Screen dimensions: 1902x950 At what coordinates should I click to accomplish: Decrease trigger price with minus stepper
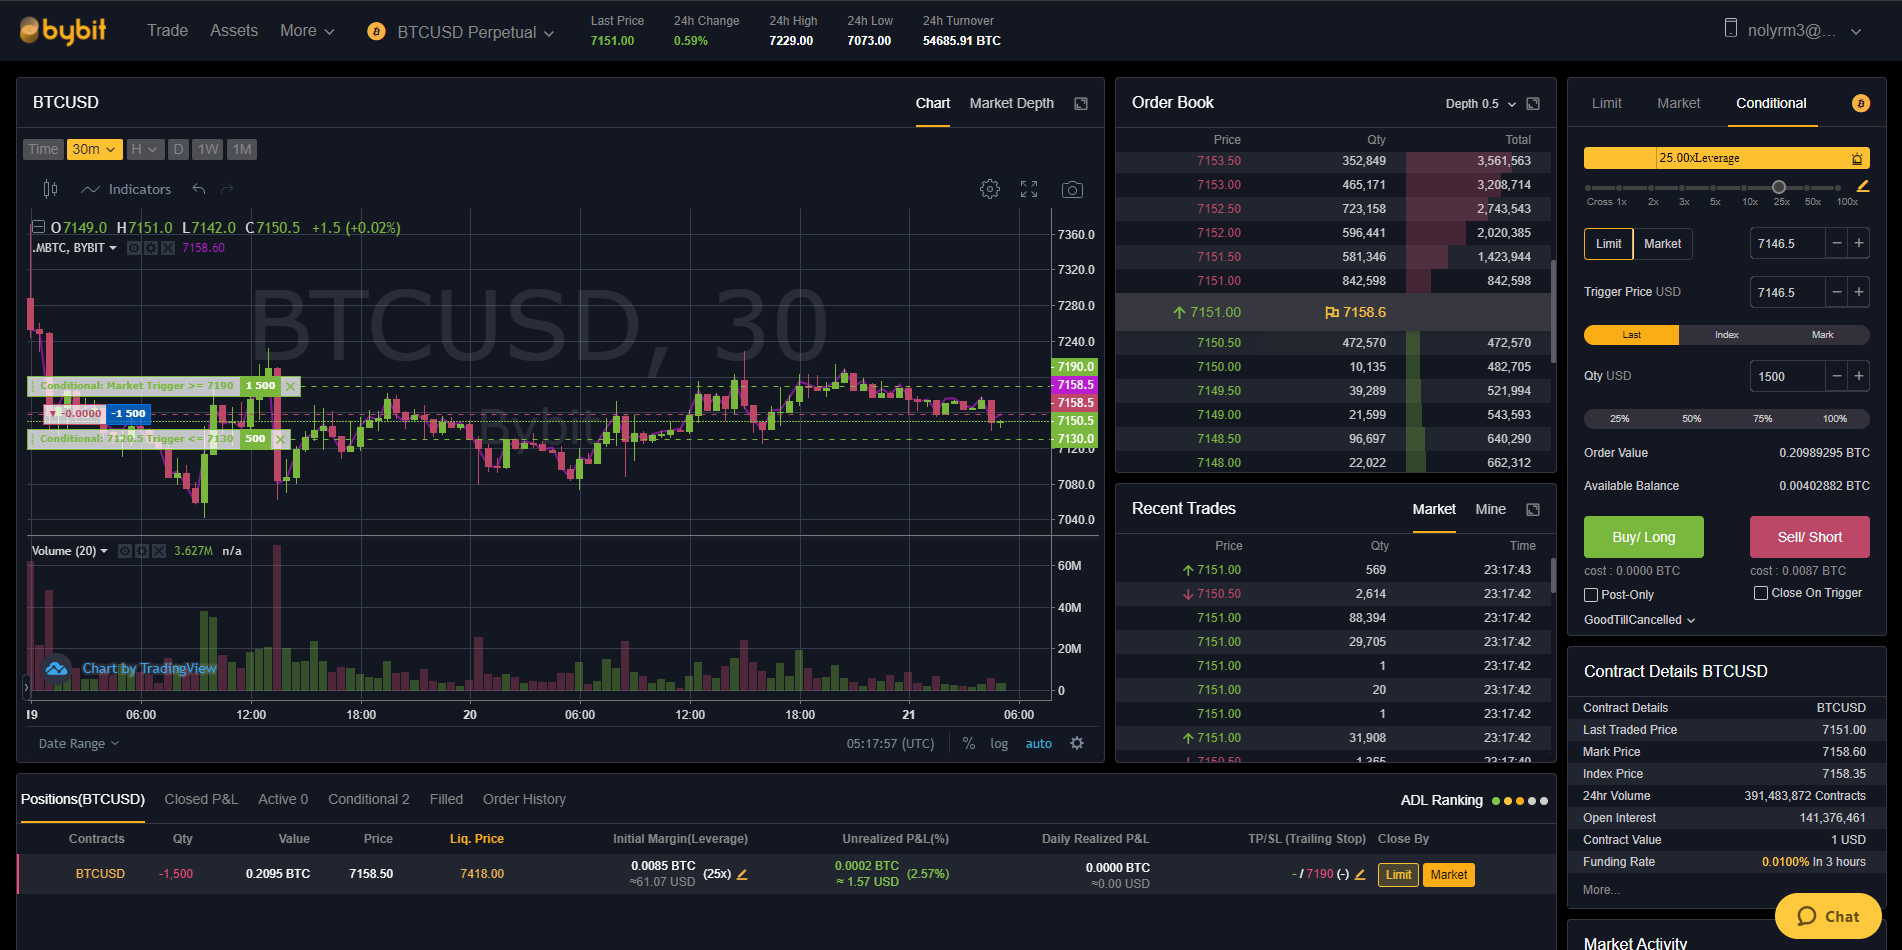click(x=1837, y=292)
